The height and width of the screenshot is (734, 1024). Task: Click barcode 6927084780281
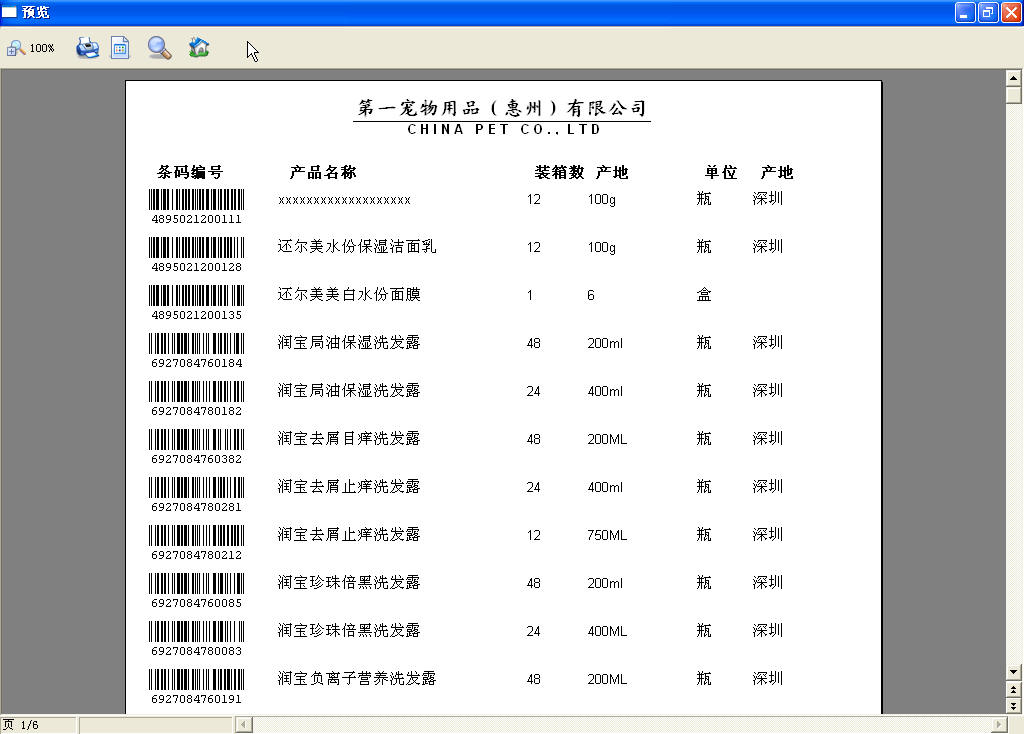[197, 494]
